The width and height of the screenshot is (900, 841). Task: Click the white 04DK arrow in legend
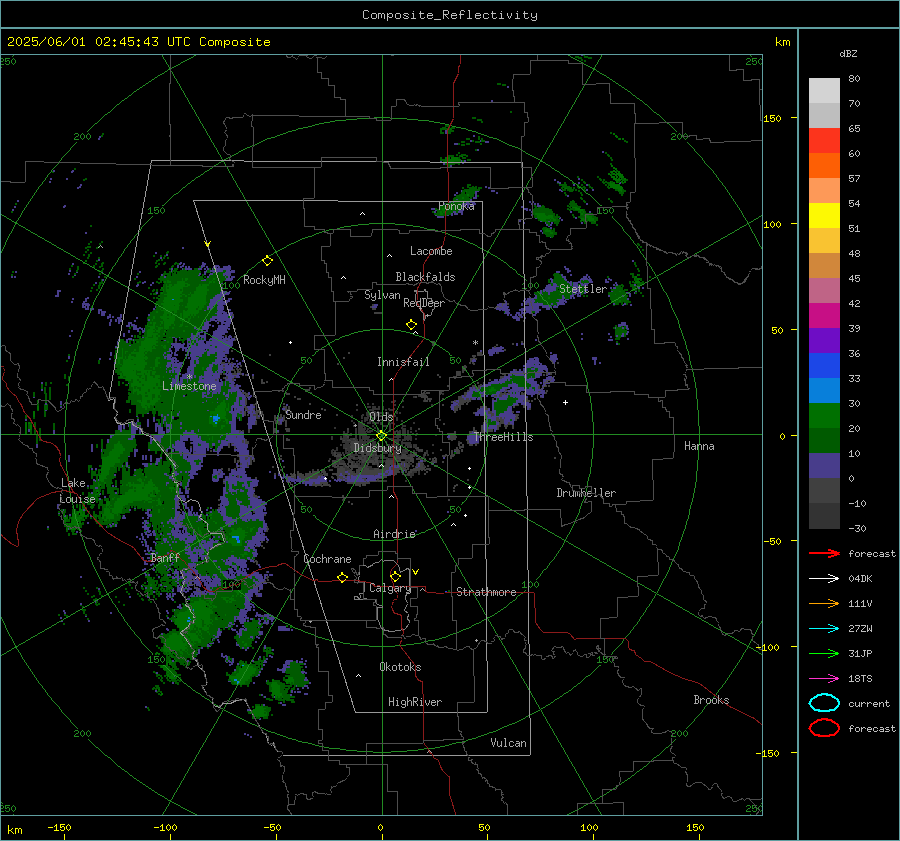(x=824, y=579)
